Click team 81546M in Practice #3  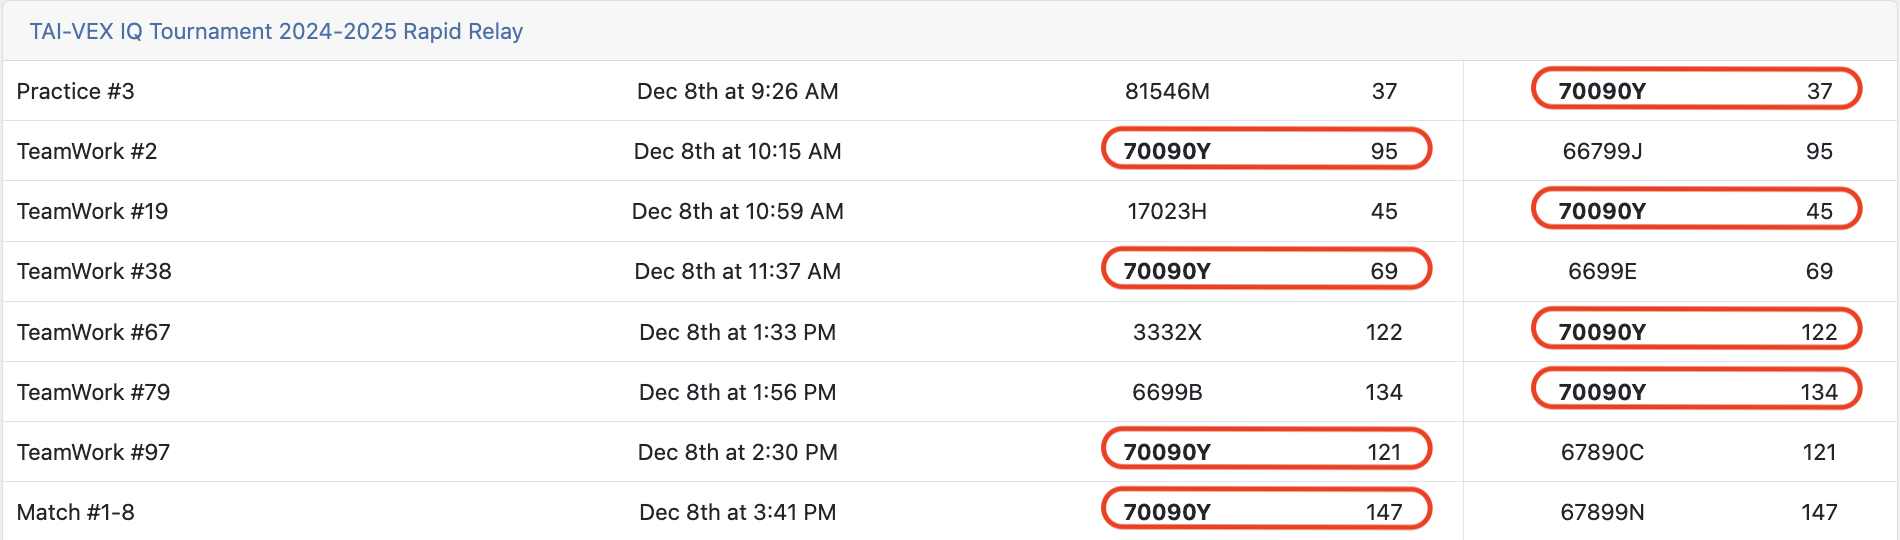click(x=1167, y=91)
